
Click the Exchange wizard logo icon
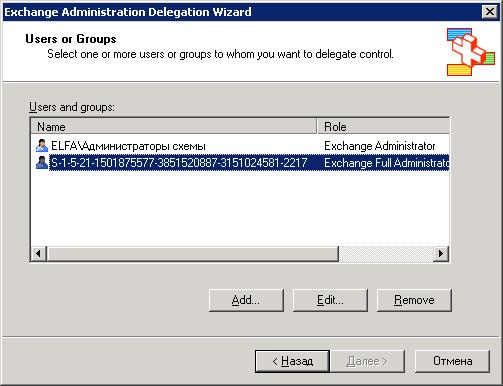tap(471, 52)
